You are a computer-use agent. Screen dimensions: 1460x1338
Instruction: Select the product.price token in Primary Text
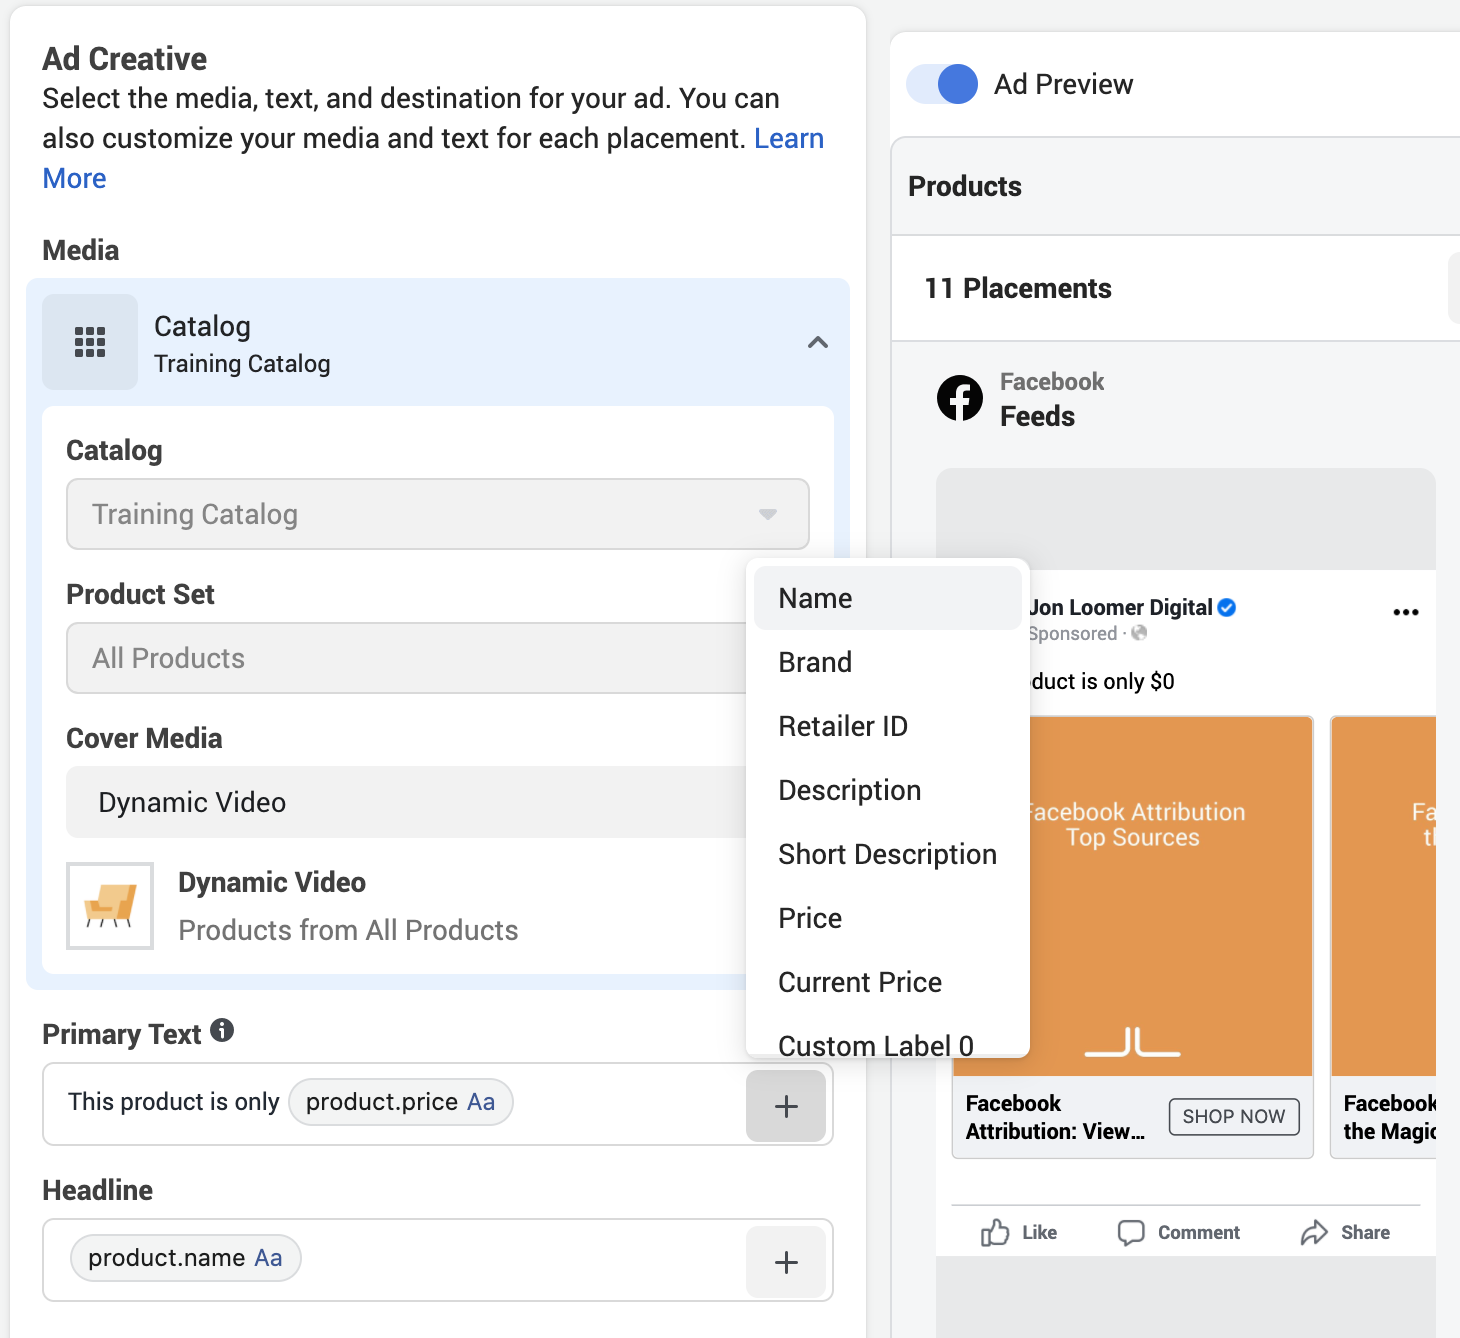pyautogui.click(x=400, y=1102)
